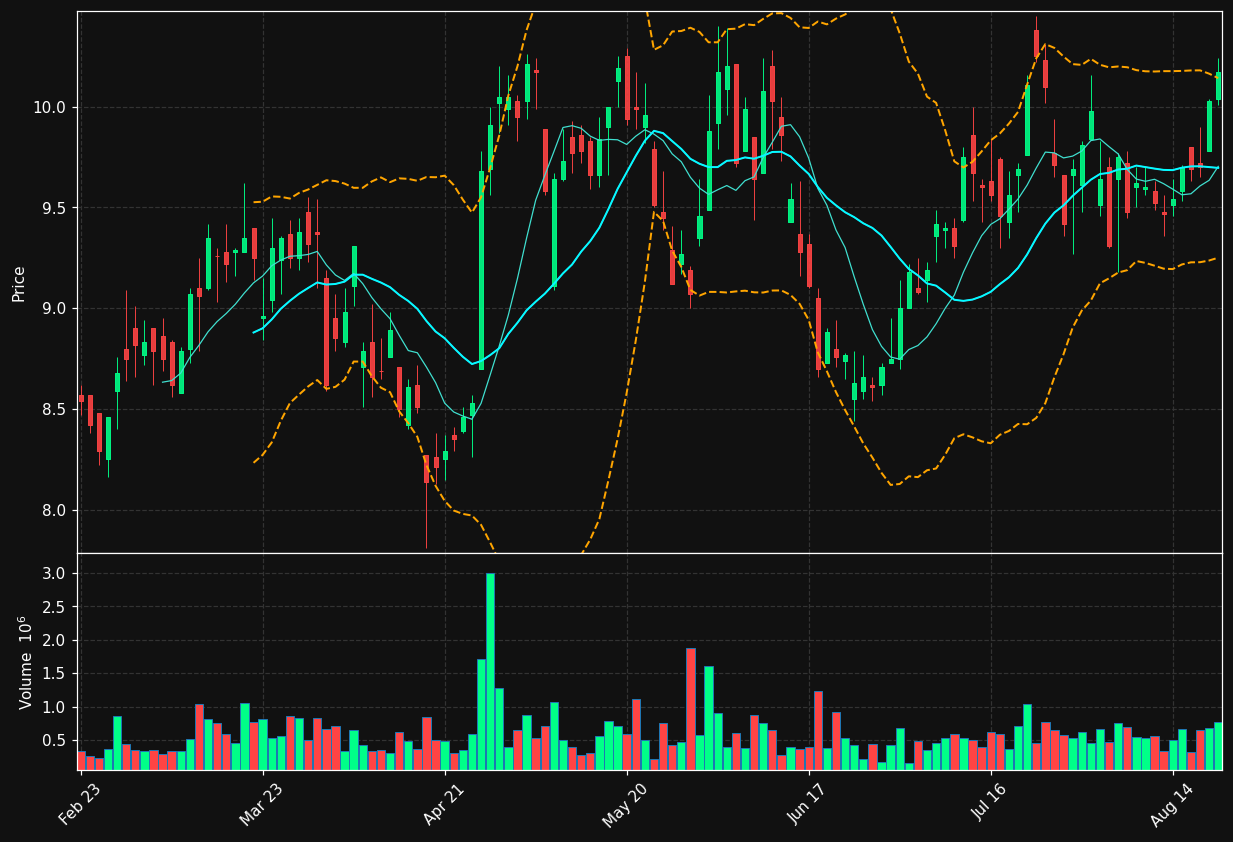Image resolution: width=1233 pixels, height=842 pixels.
Task: Click the tallest red volume bar near 1.9
Action: (x=691, y=709)
